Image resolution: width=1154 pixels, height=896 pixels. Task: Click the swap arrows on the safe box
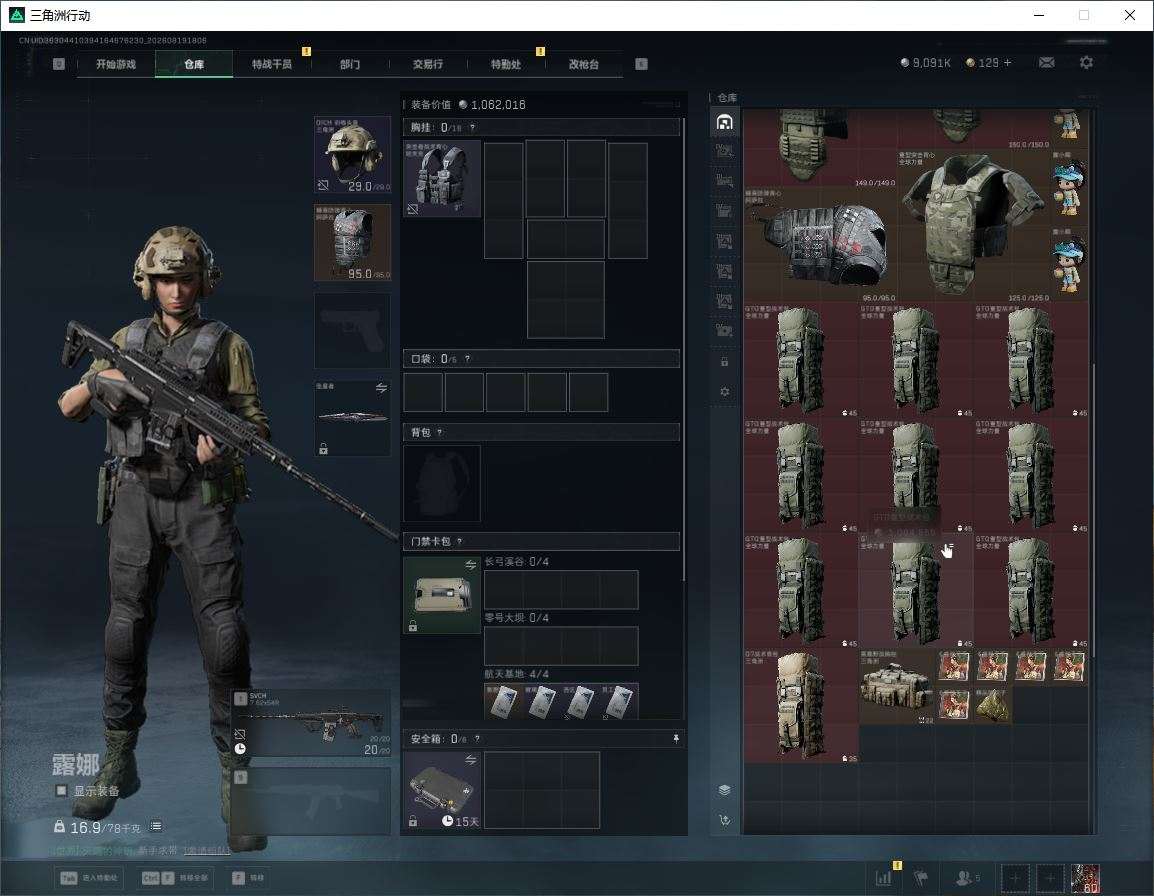[471, 760]
